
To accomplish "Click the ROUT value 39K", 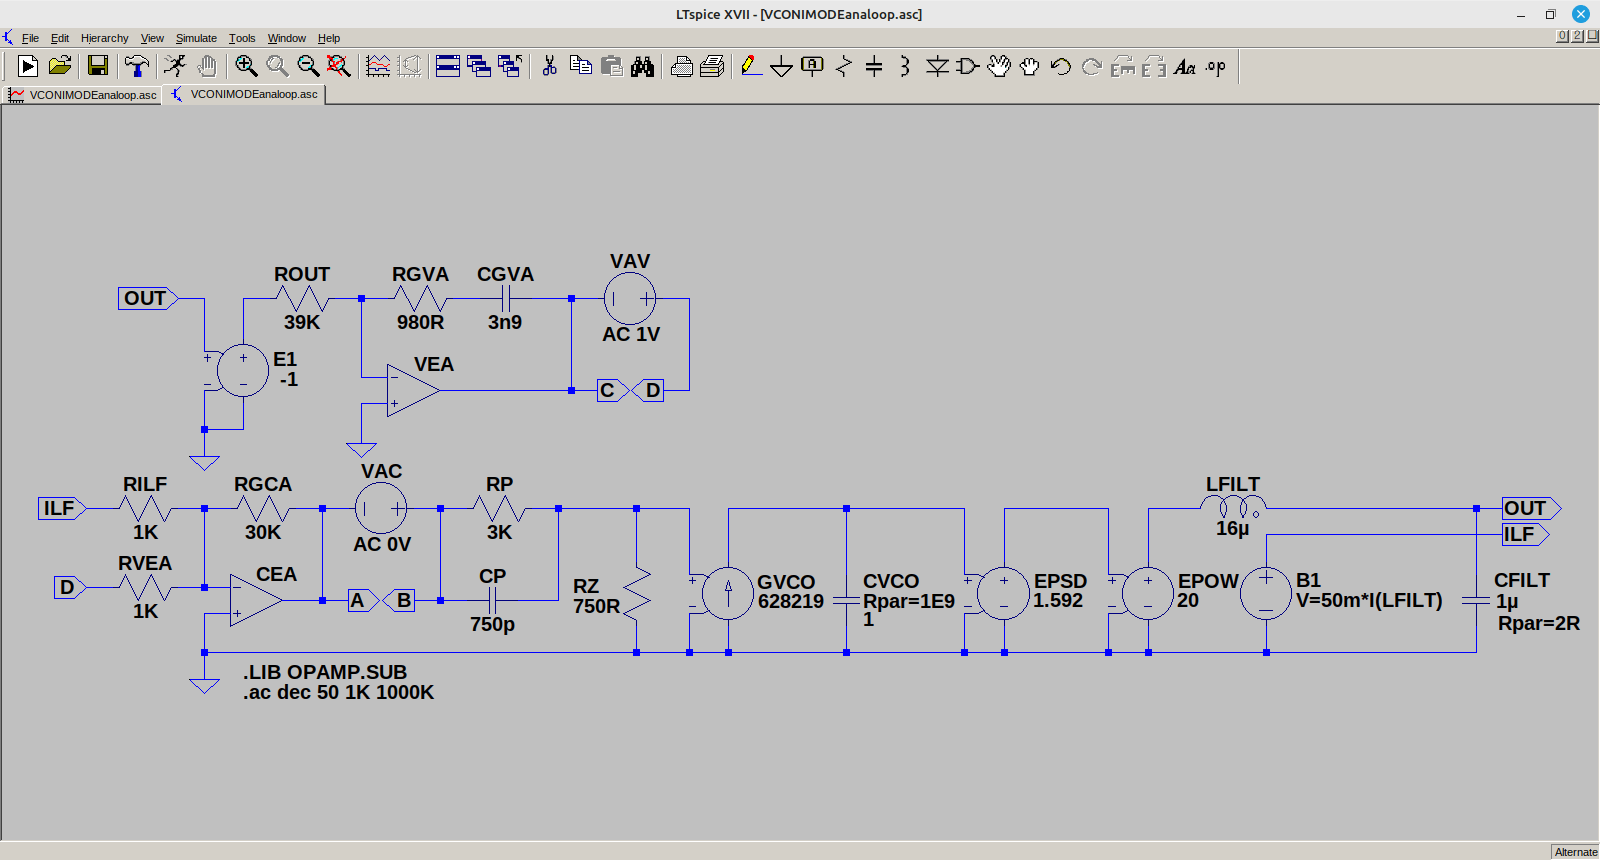I will point(302,322).
